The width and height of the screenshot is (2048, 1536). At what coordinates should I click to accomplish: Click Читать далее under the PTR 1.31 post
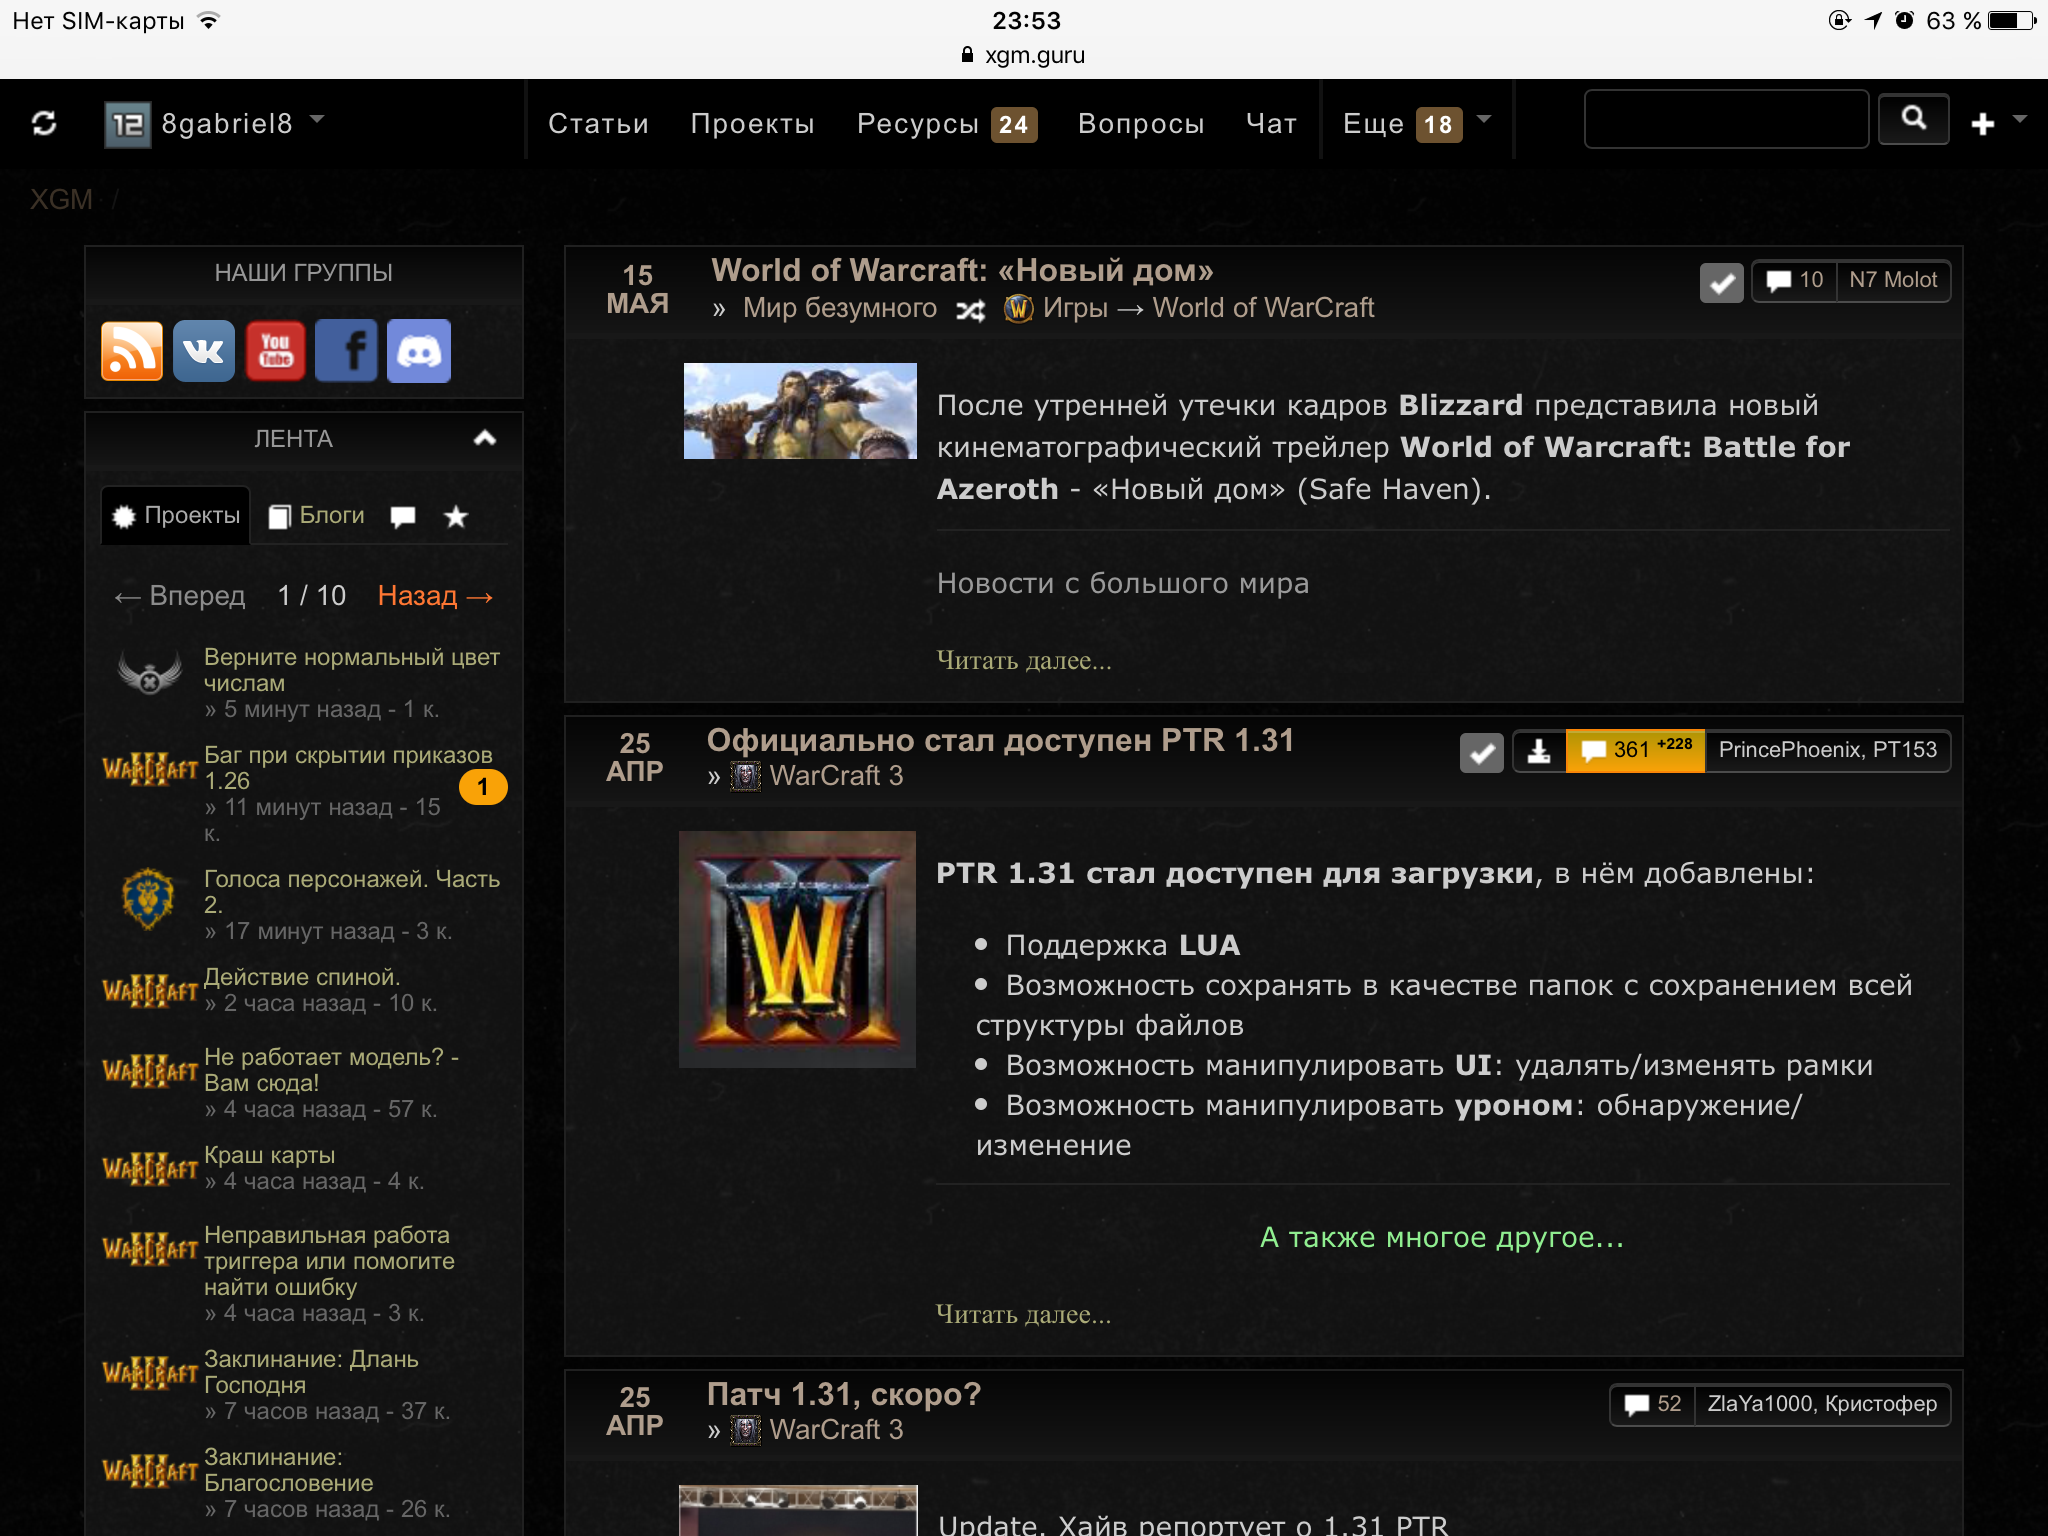(1023, 1314)
